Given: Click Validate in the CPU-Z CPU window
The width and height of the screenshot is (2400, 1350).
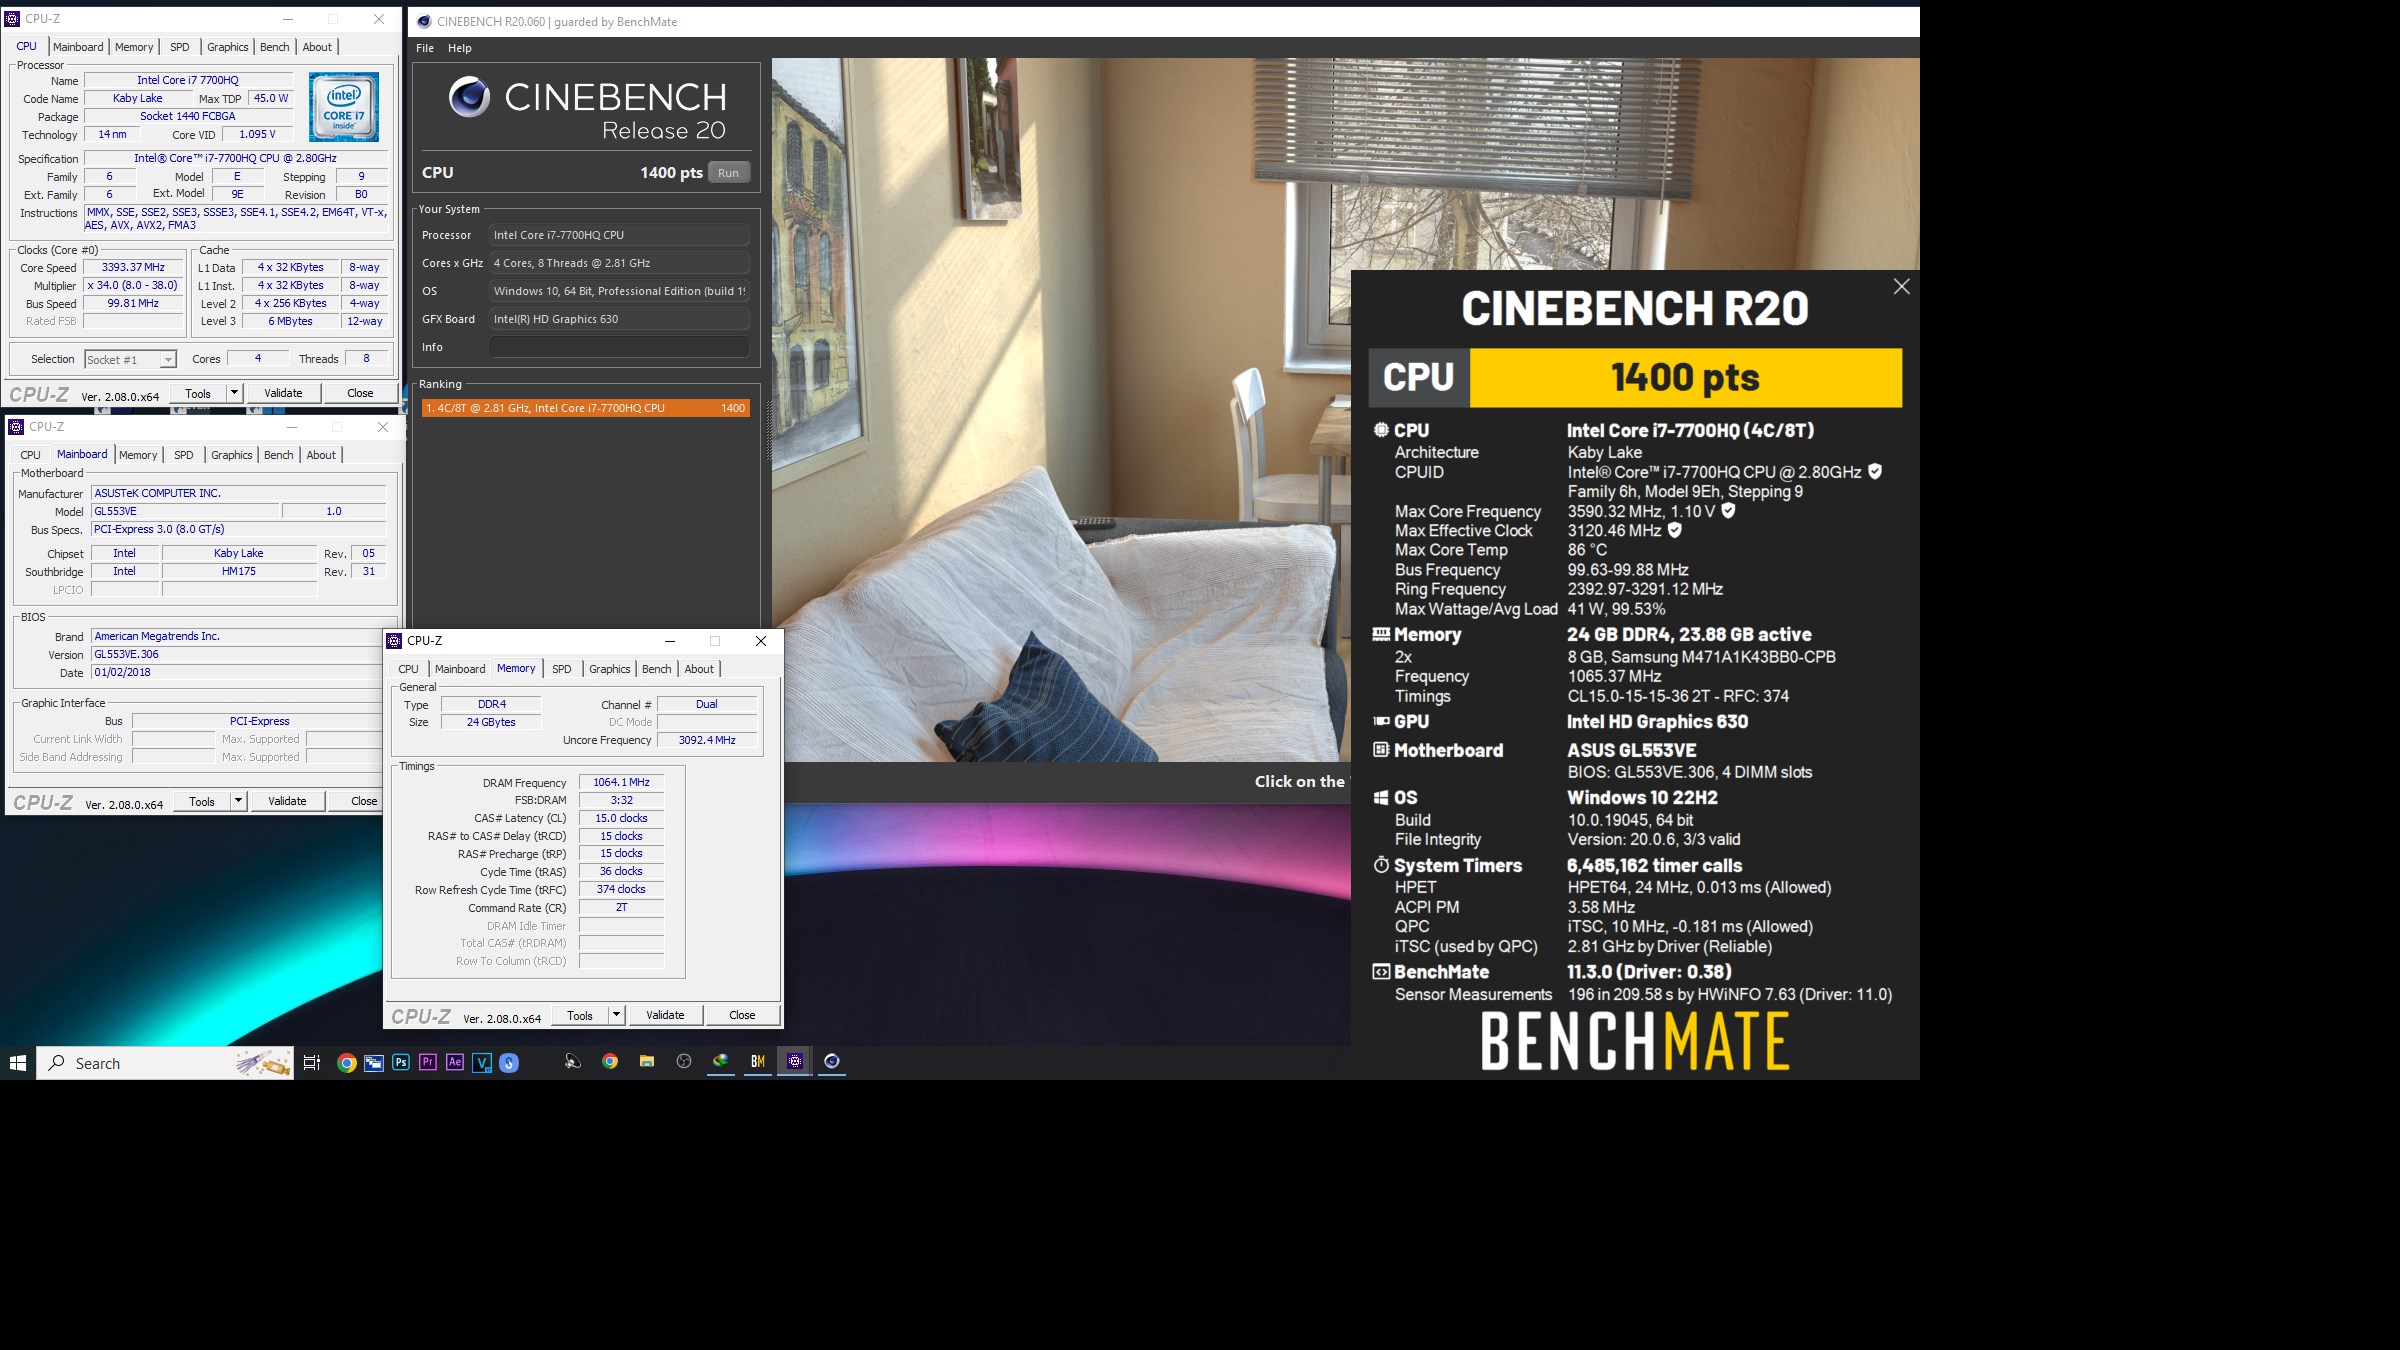Looking at the screenshot, I should [x=283, y=393].
